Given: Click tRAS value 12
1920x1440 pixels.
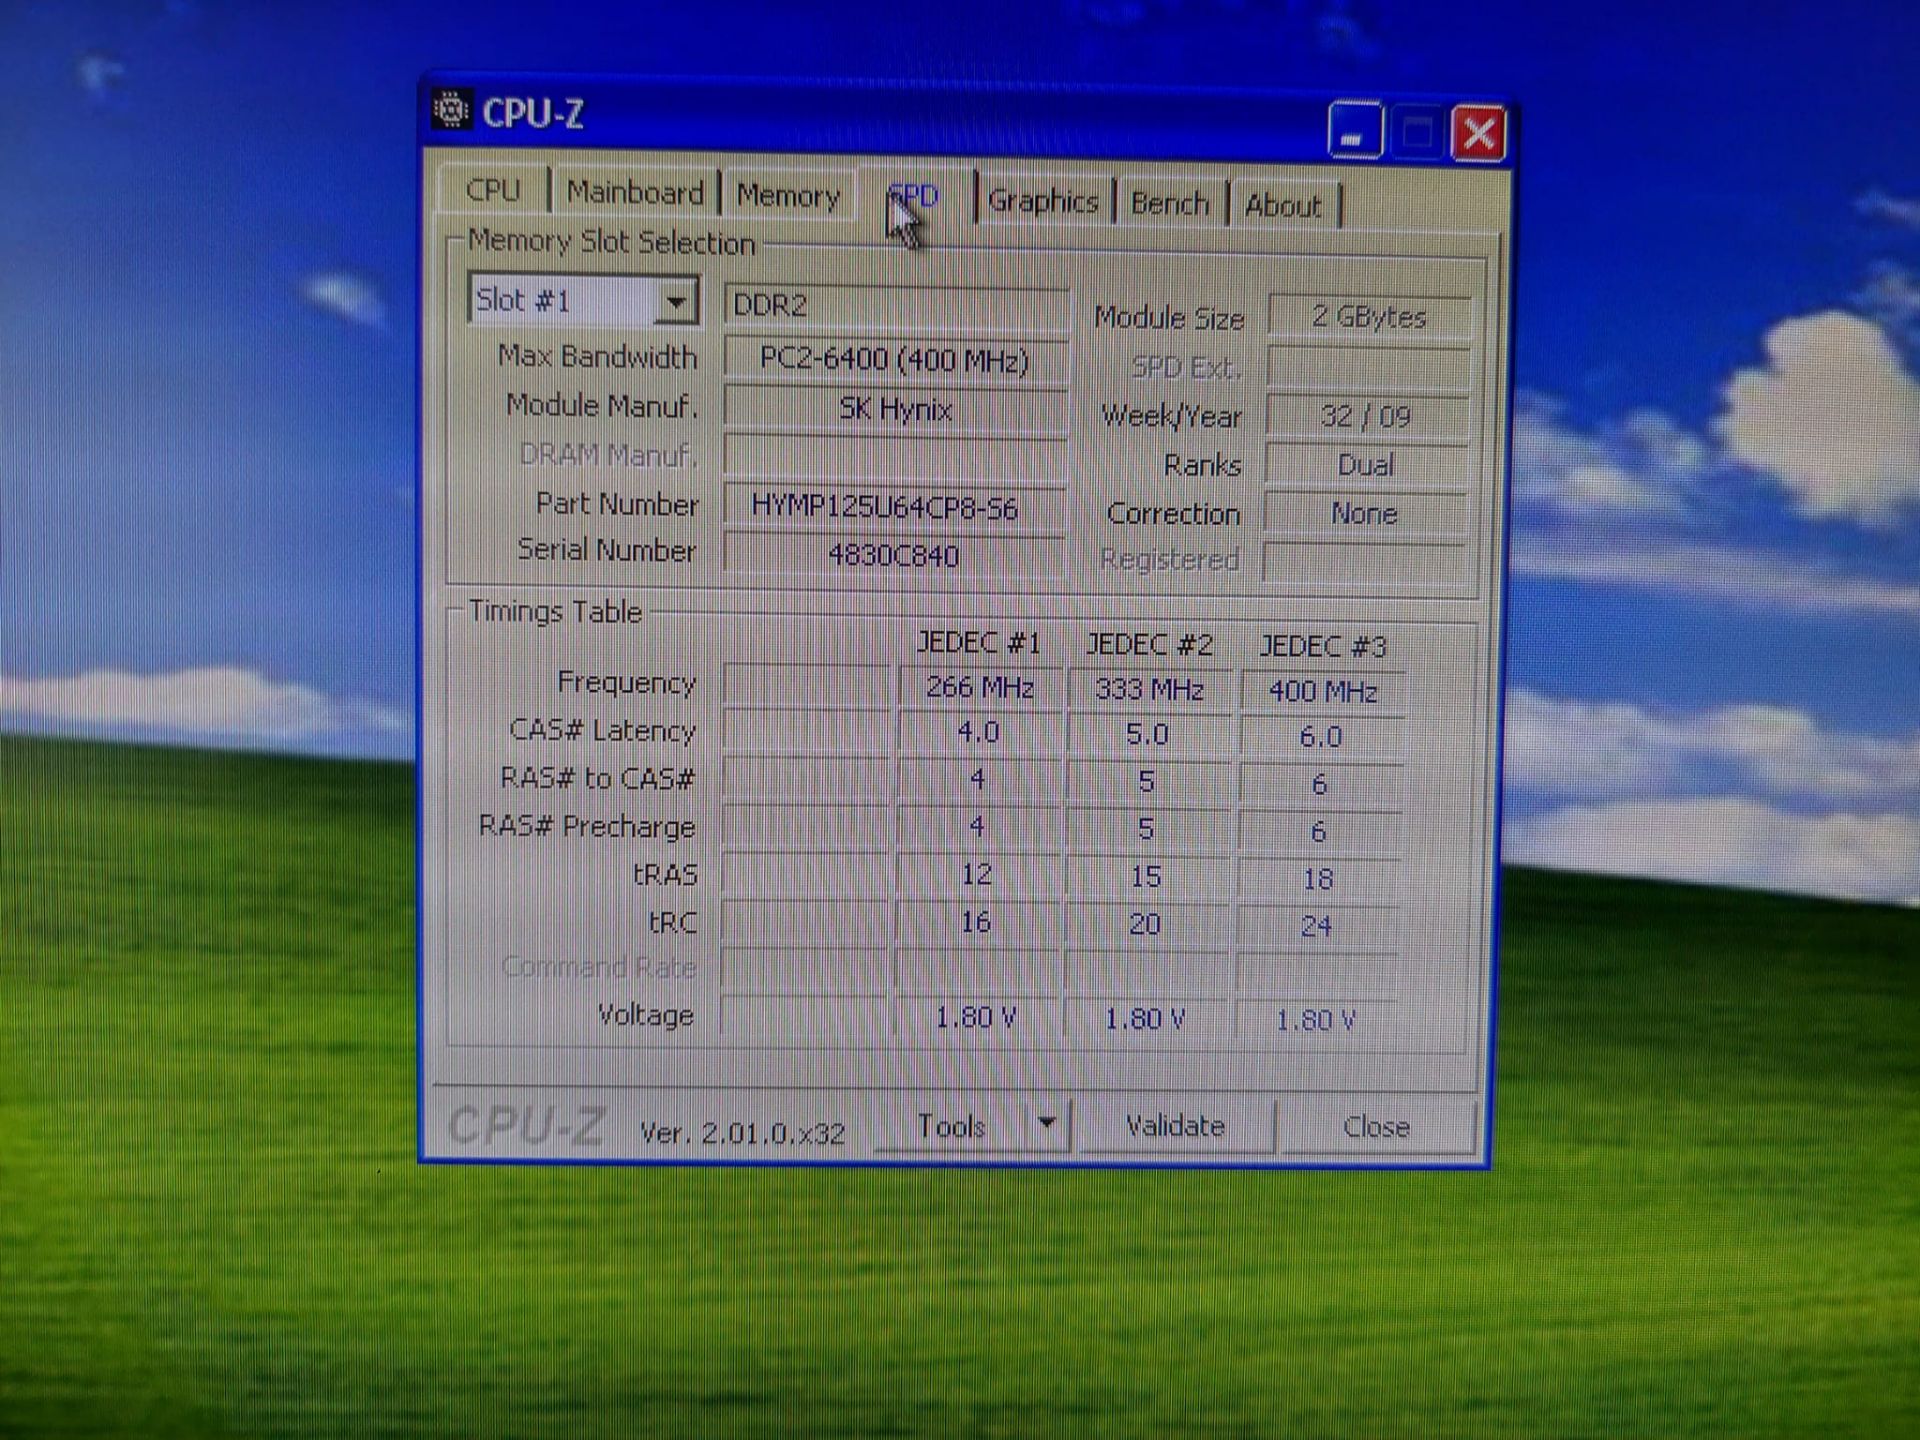Looking at the screenshot, I should pos(977,874).
